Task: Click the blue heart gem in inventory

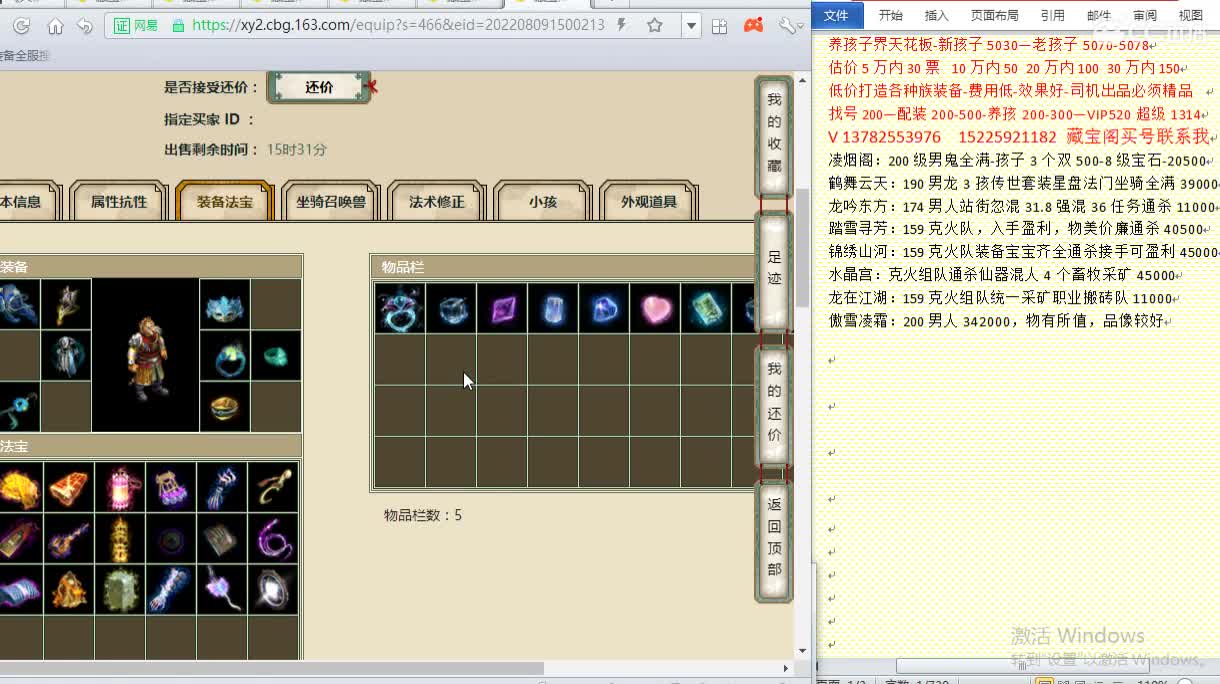Action: click(604, 308)
